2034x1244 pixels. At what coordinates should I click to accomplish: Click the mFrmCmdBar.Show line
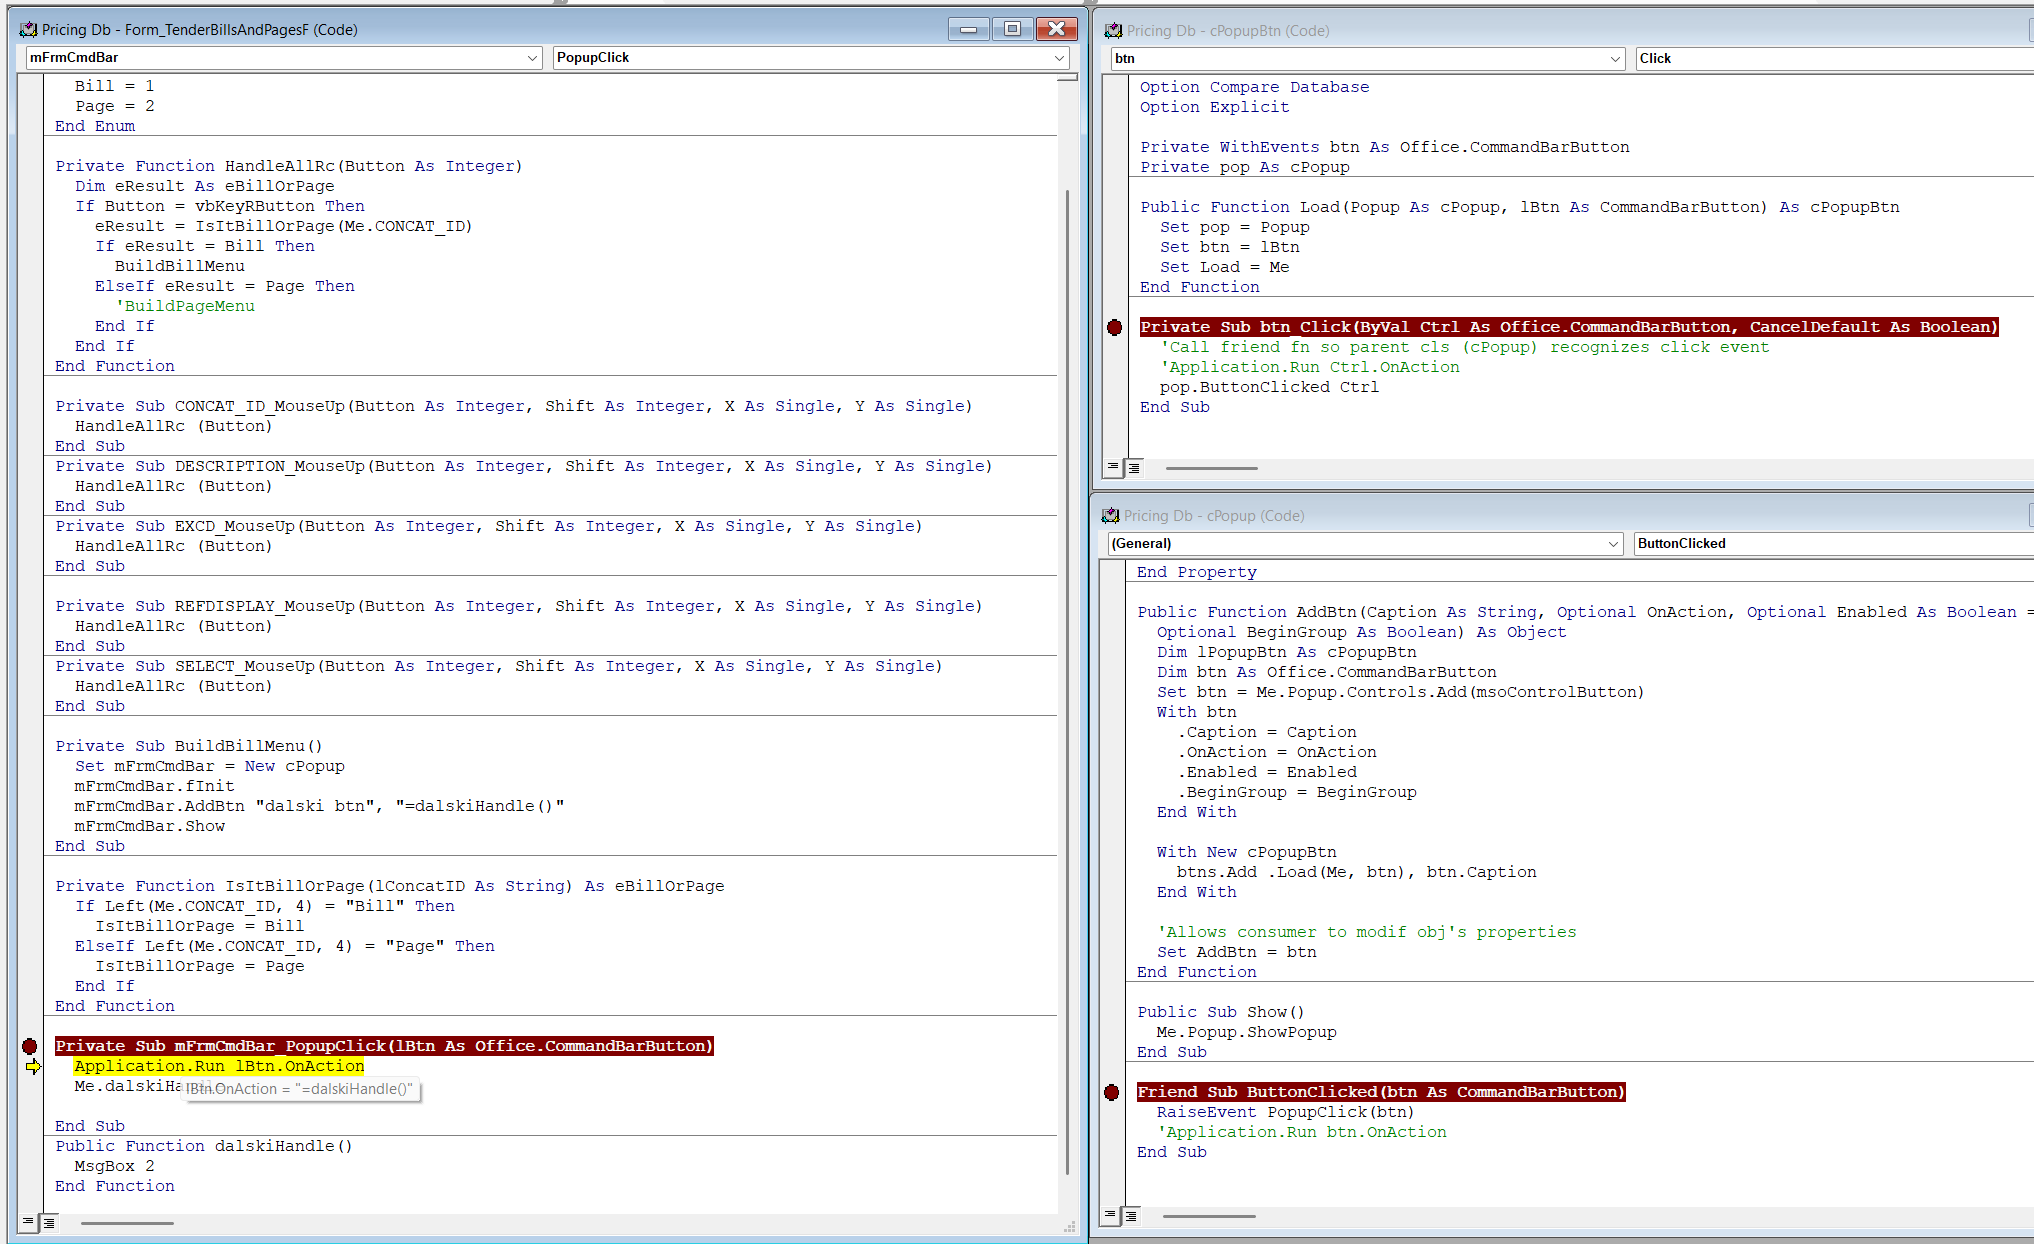pos(149,826)
